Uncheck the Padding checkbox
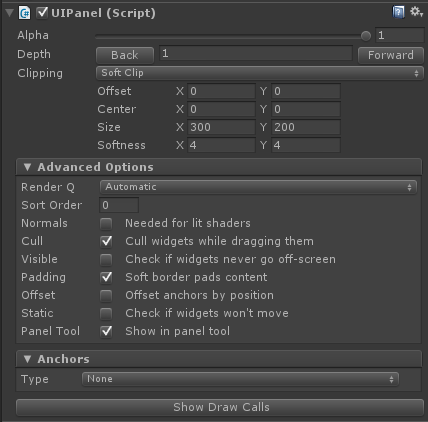 (106, 278)
